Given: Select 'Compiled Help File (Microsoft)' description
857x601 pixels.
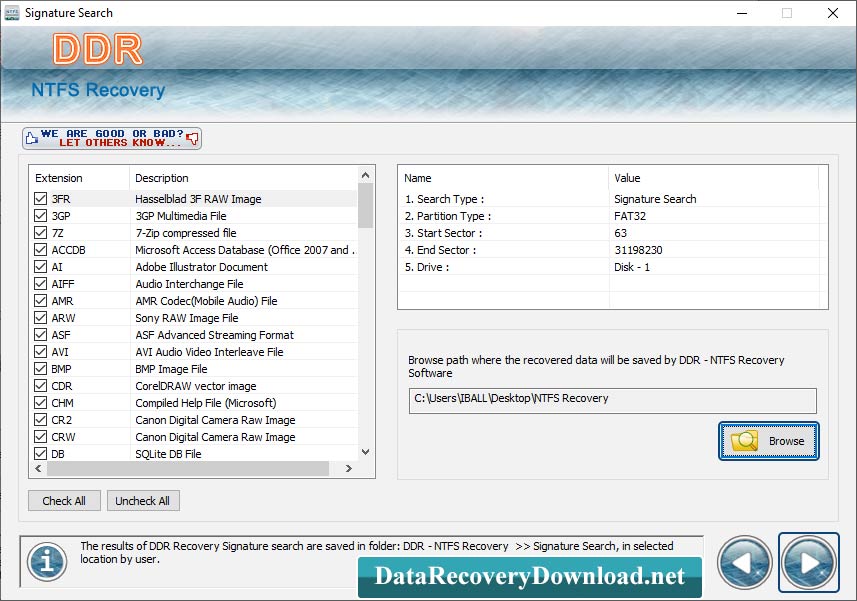Looking at the screenshot, I should pyautogui.click(x=206, y=403).
